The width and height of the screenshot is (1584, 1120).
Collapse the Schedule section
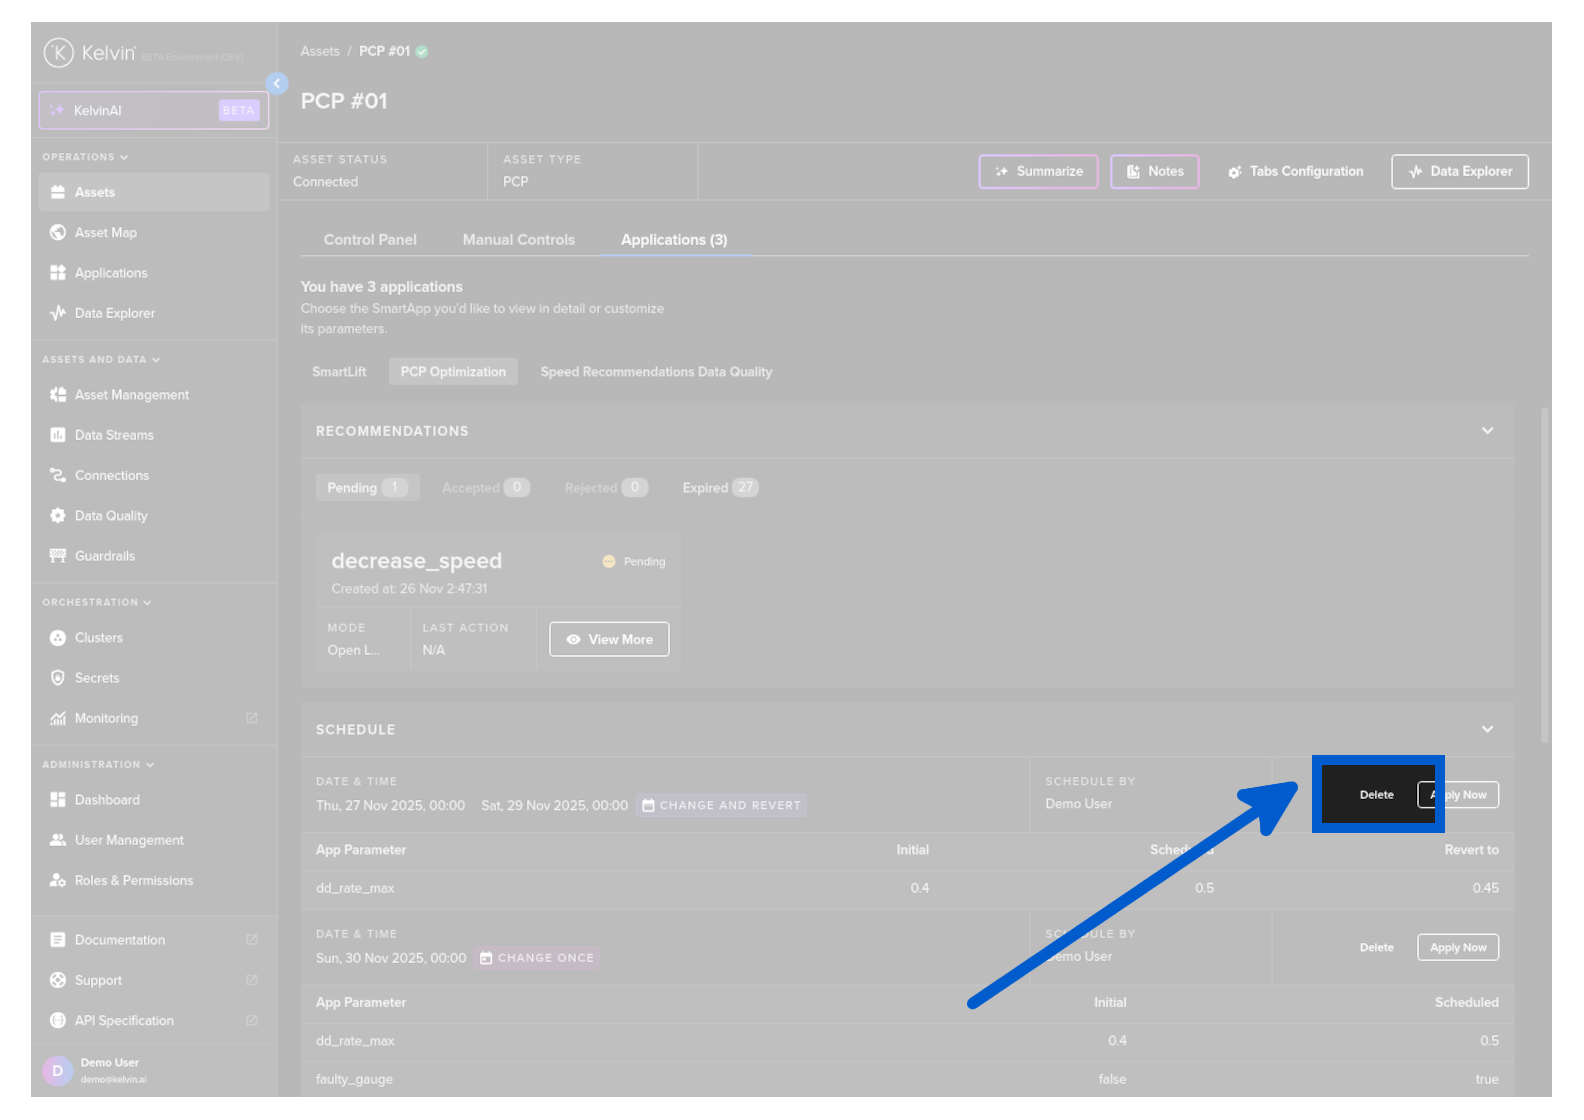1487,729
